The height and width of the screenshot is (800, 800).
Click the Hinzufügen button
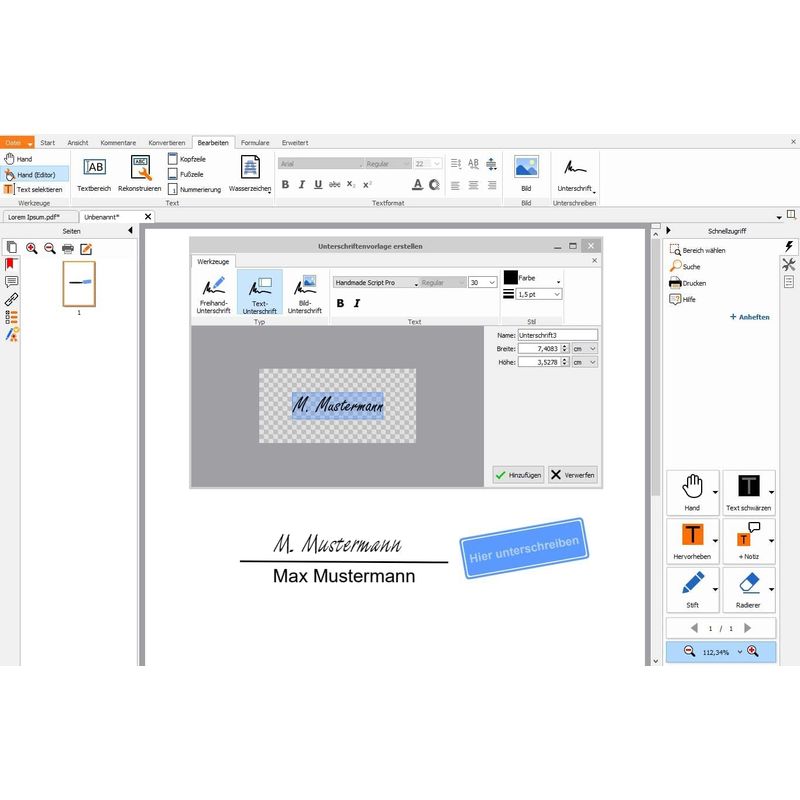tap(518, 475)
